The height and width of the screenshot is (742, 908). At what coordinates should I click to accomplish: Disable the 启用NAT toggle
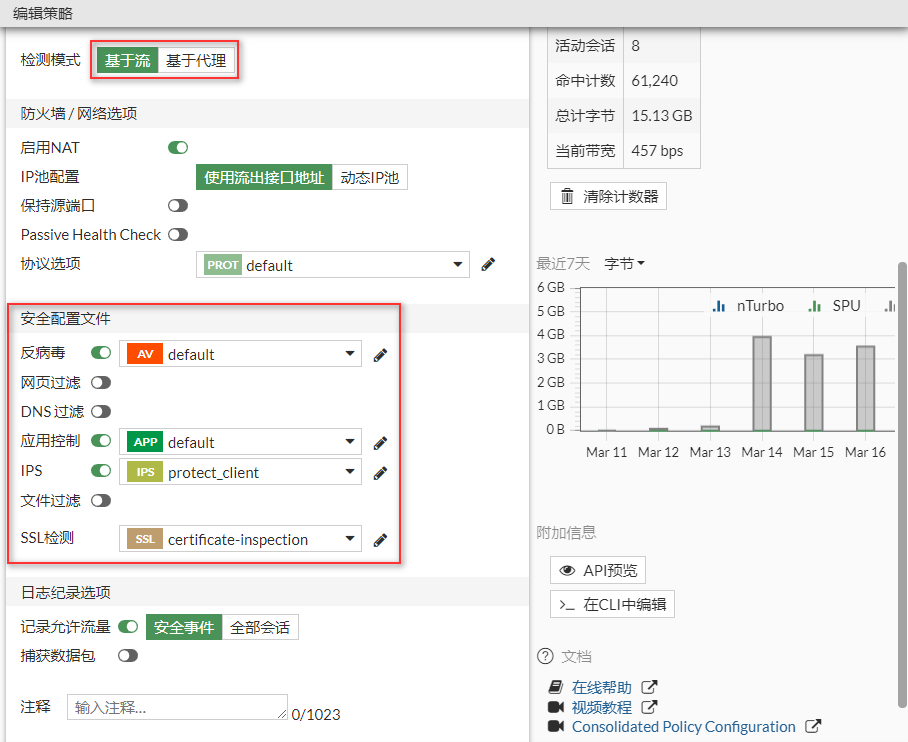point(178,148)
